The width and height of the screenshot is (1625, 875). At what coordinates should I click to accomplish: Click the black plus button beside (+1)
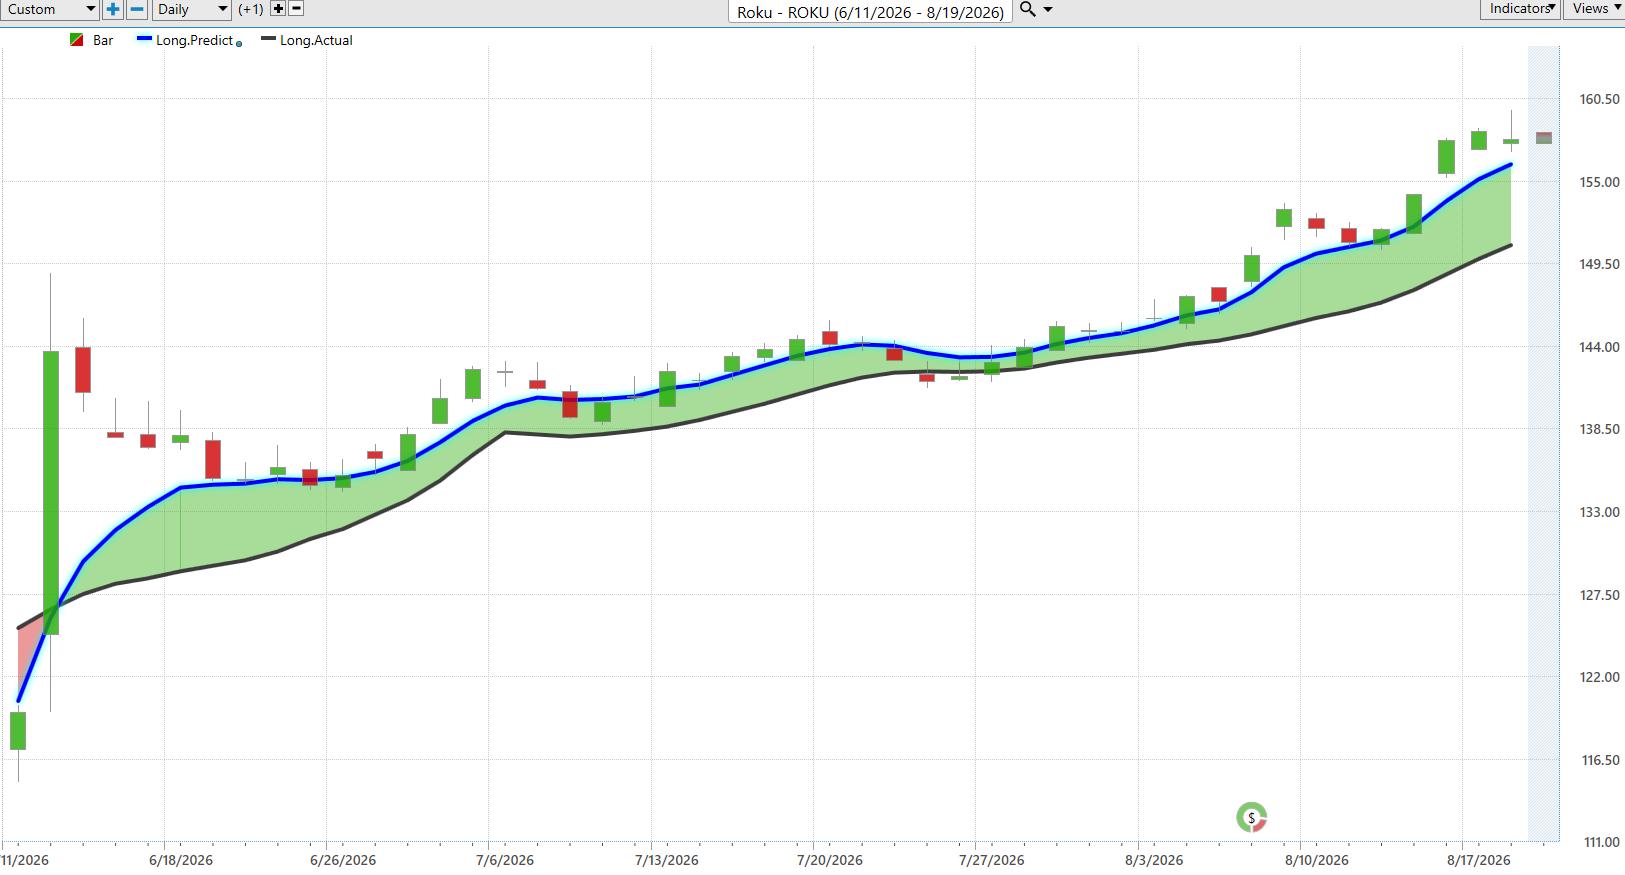[x=278, y=8]
